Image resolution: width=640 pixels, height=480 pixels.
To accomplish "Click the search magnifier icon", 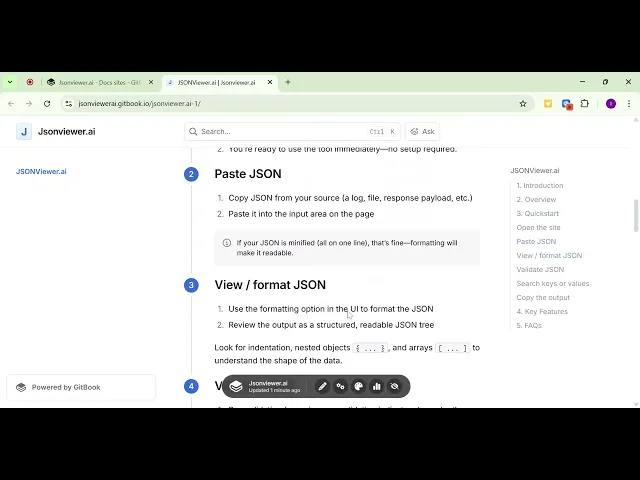I will click(193, 131).
